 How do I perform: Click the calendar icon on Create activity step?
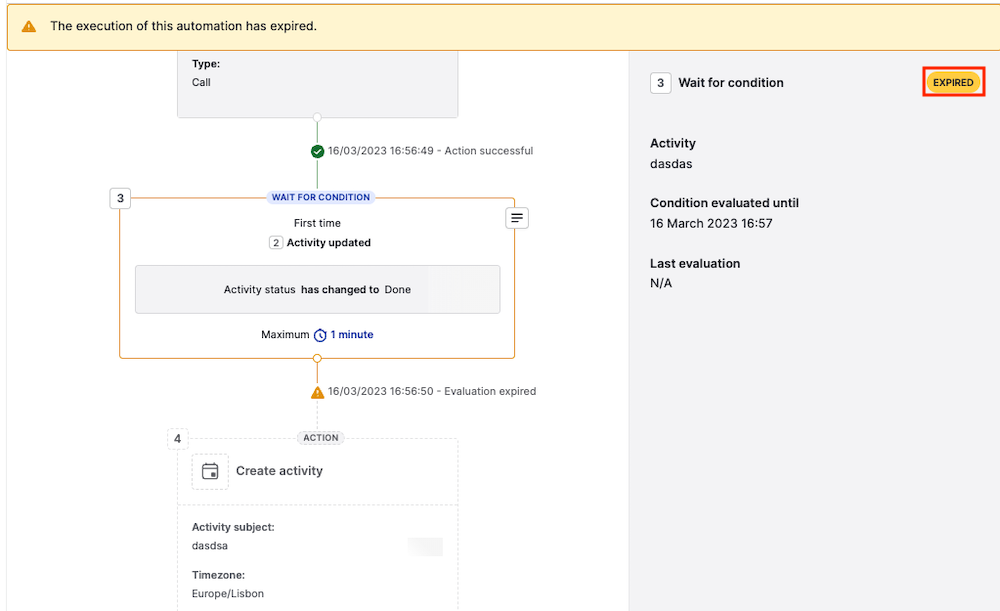coord(209,470)
